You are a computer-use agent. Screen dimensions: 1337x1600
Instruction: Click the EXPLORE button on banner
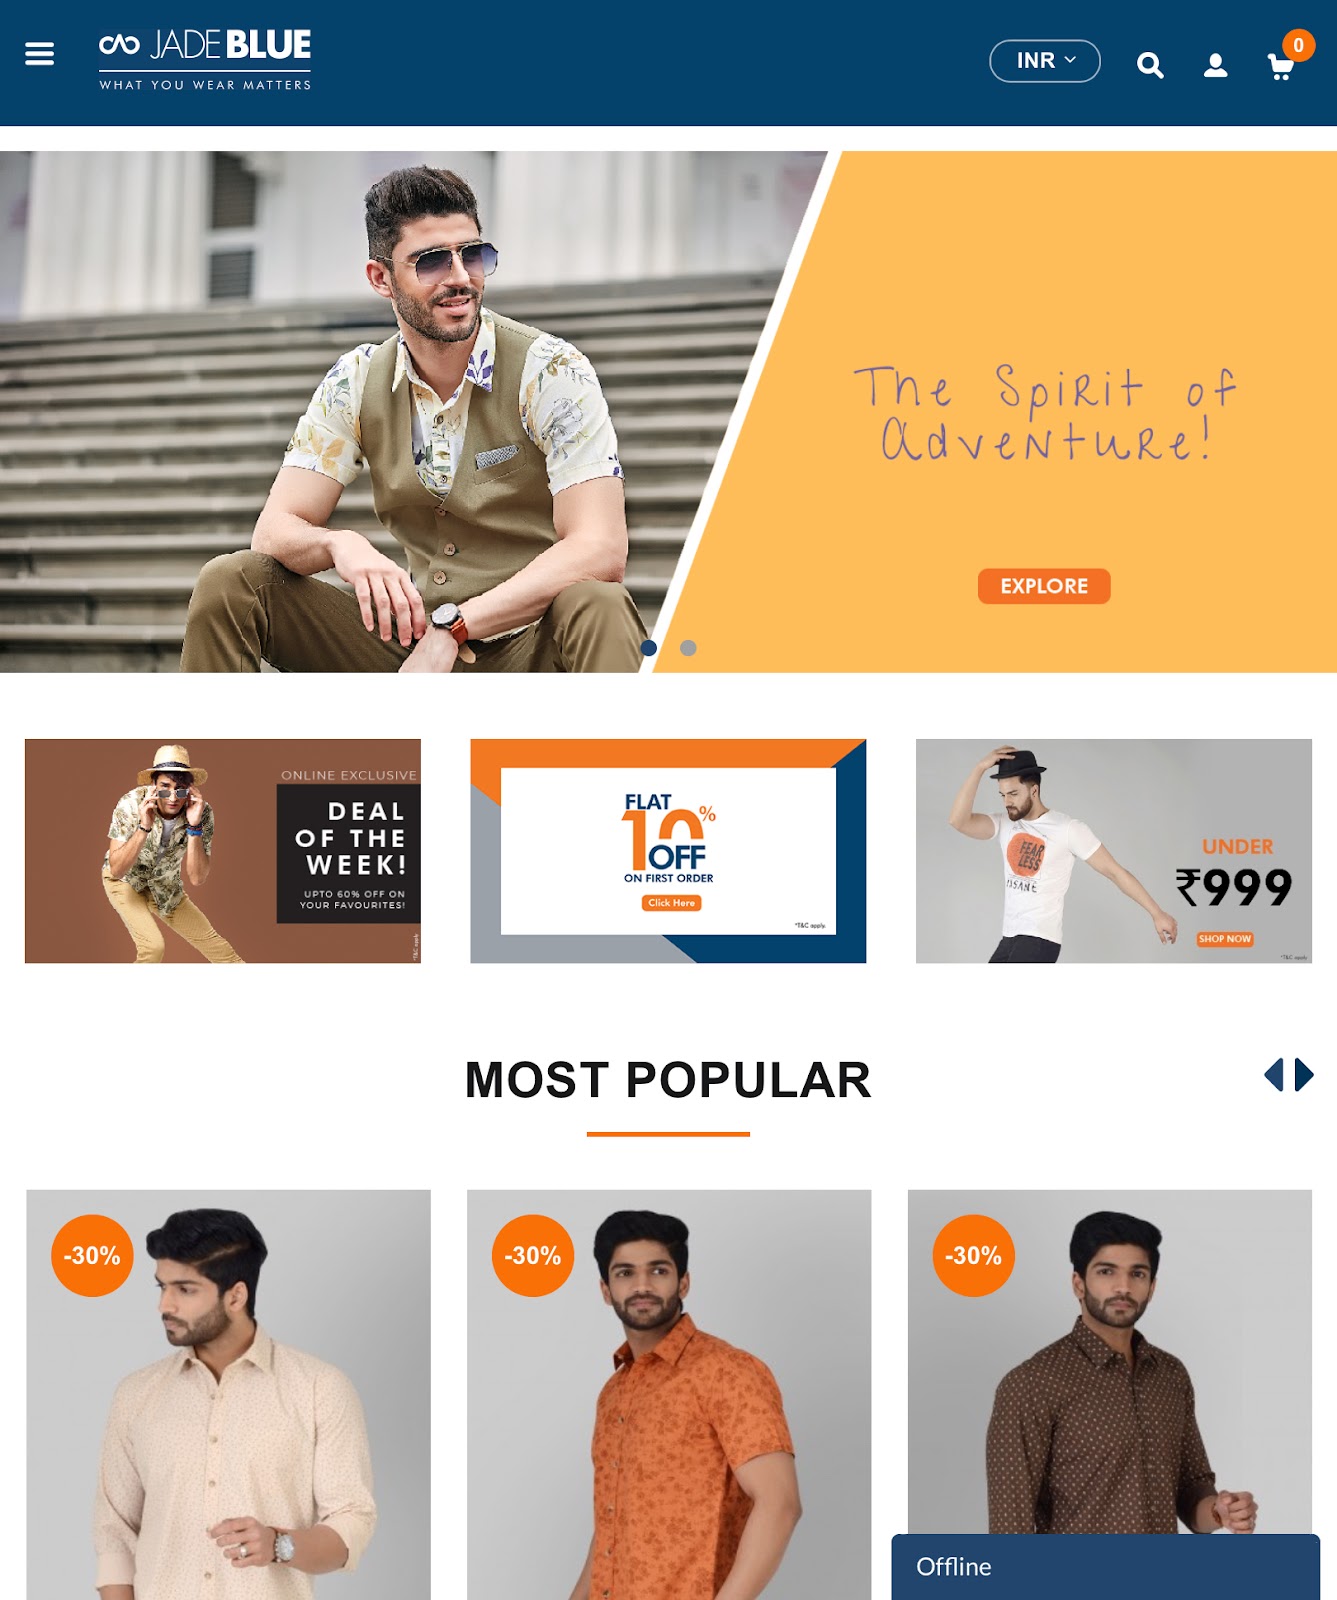tap(1044, 586)
